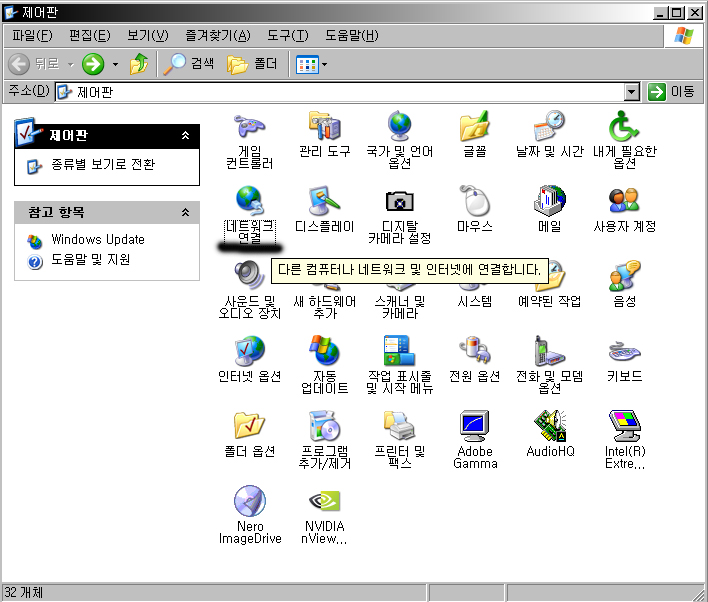The height and width of the screenshot is (602, 708).
Task: Open the 마우스 icon
Action: click(x=475, y=201)
